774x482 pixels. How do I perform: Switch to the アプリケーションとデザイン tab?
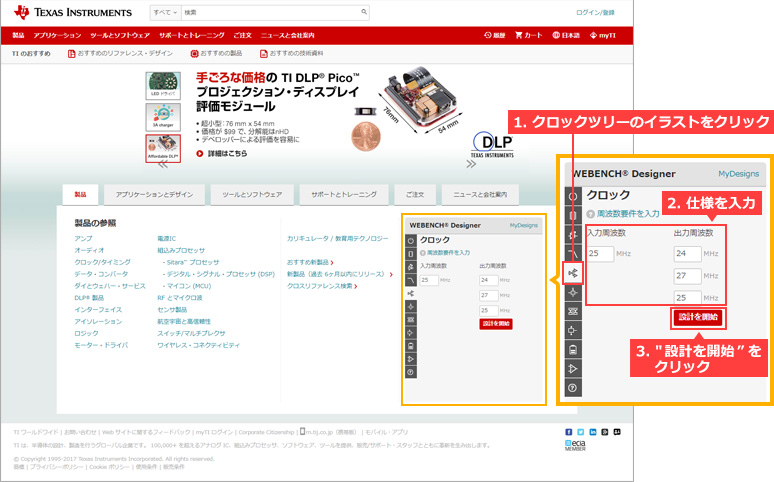(155, 195)
